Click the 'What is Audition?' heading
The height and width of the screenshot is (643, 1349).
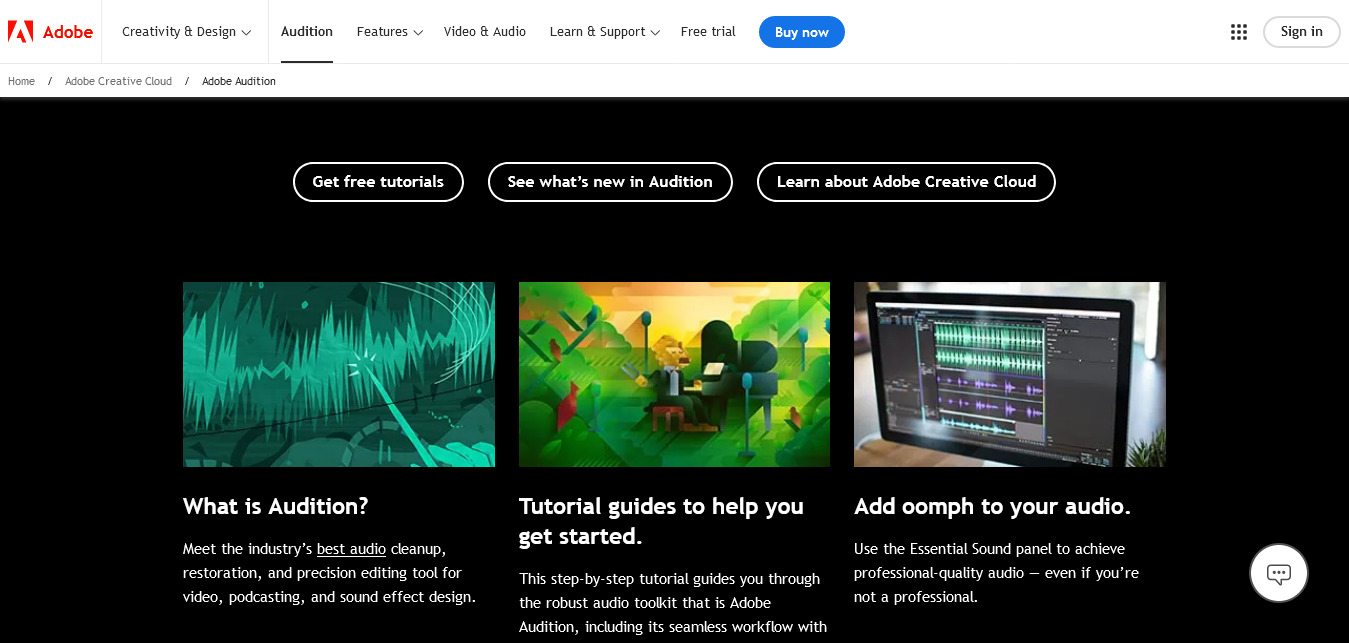coord(276,506)
